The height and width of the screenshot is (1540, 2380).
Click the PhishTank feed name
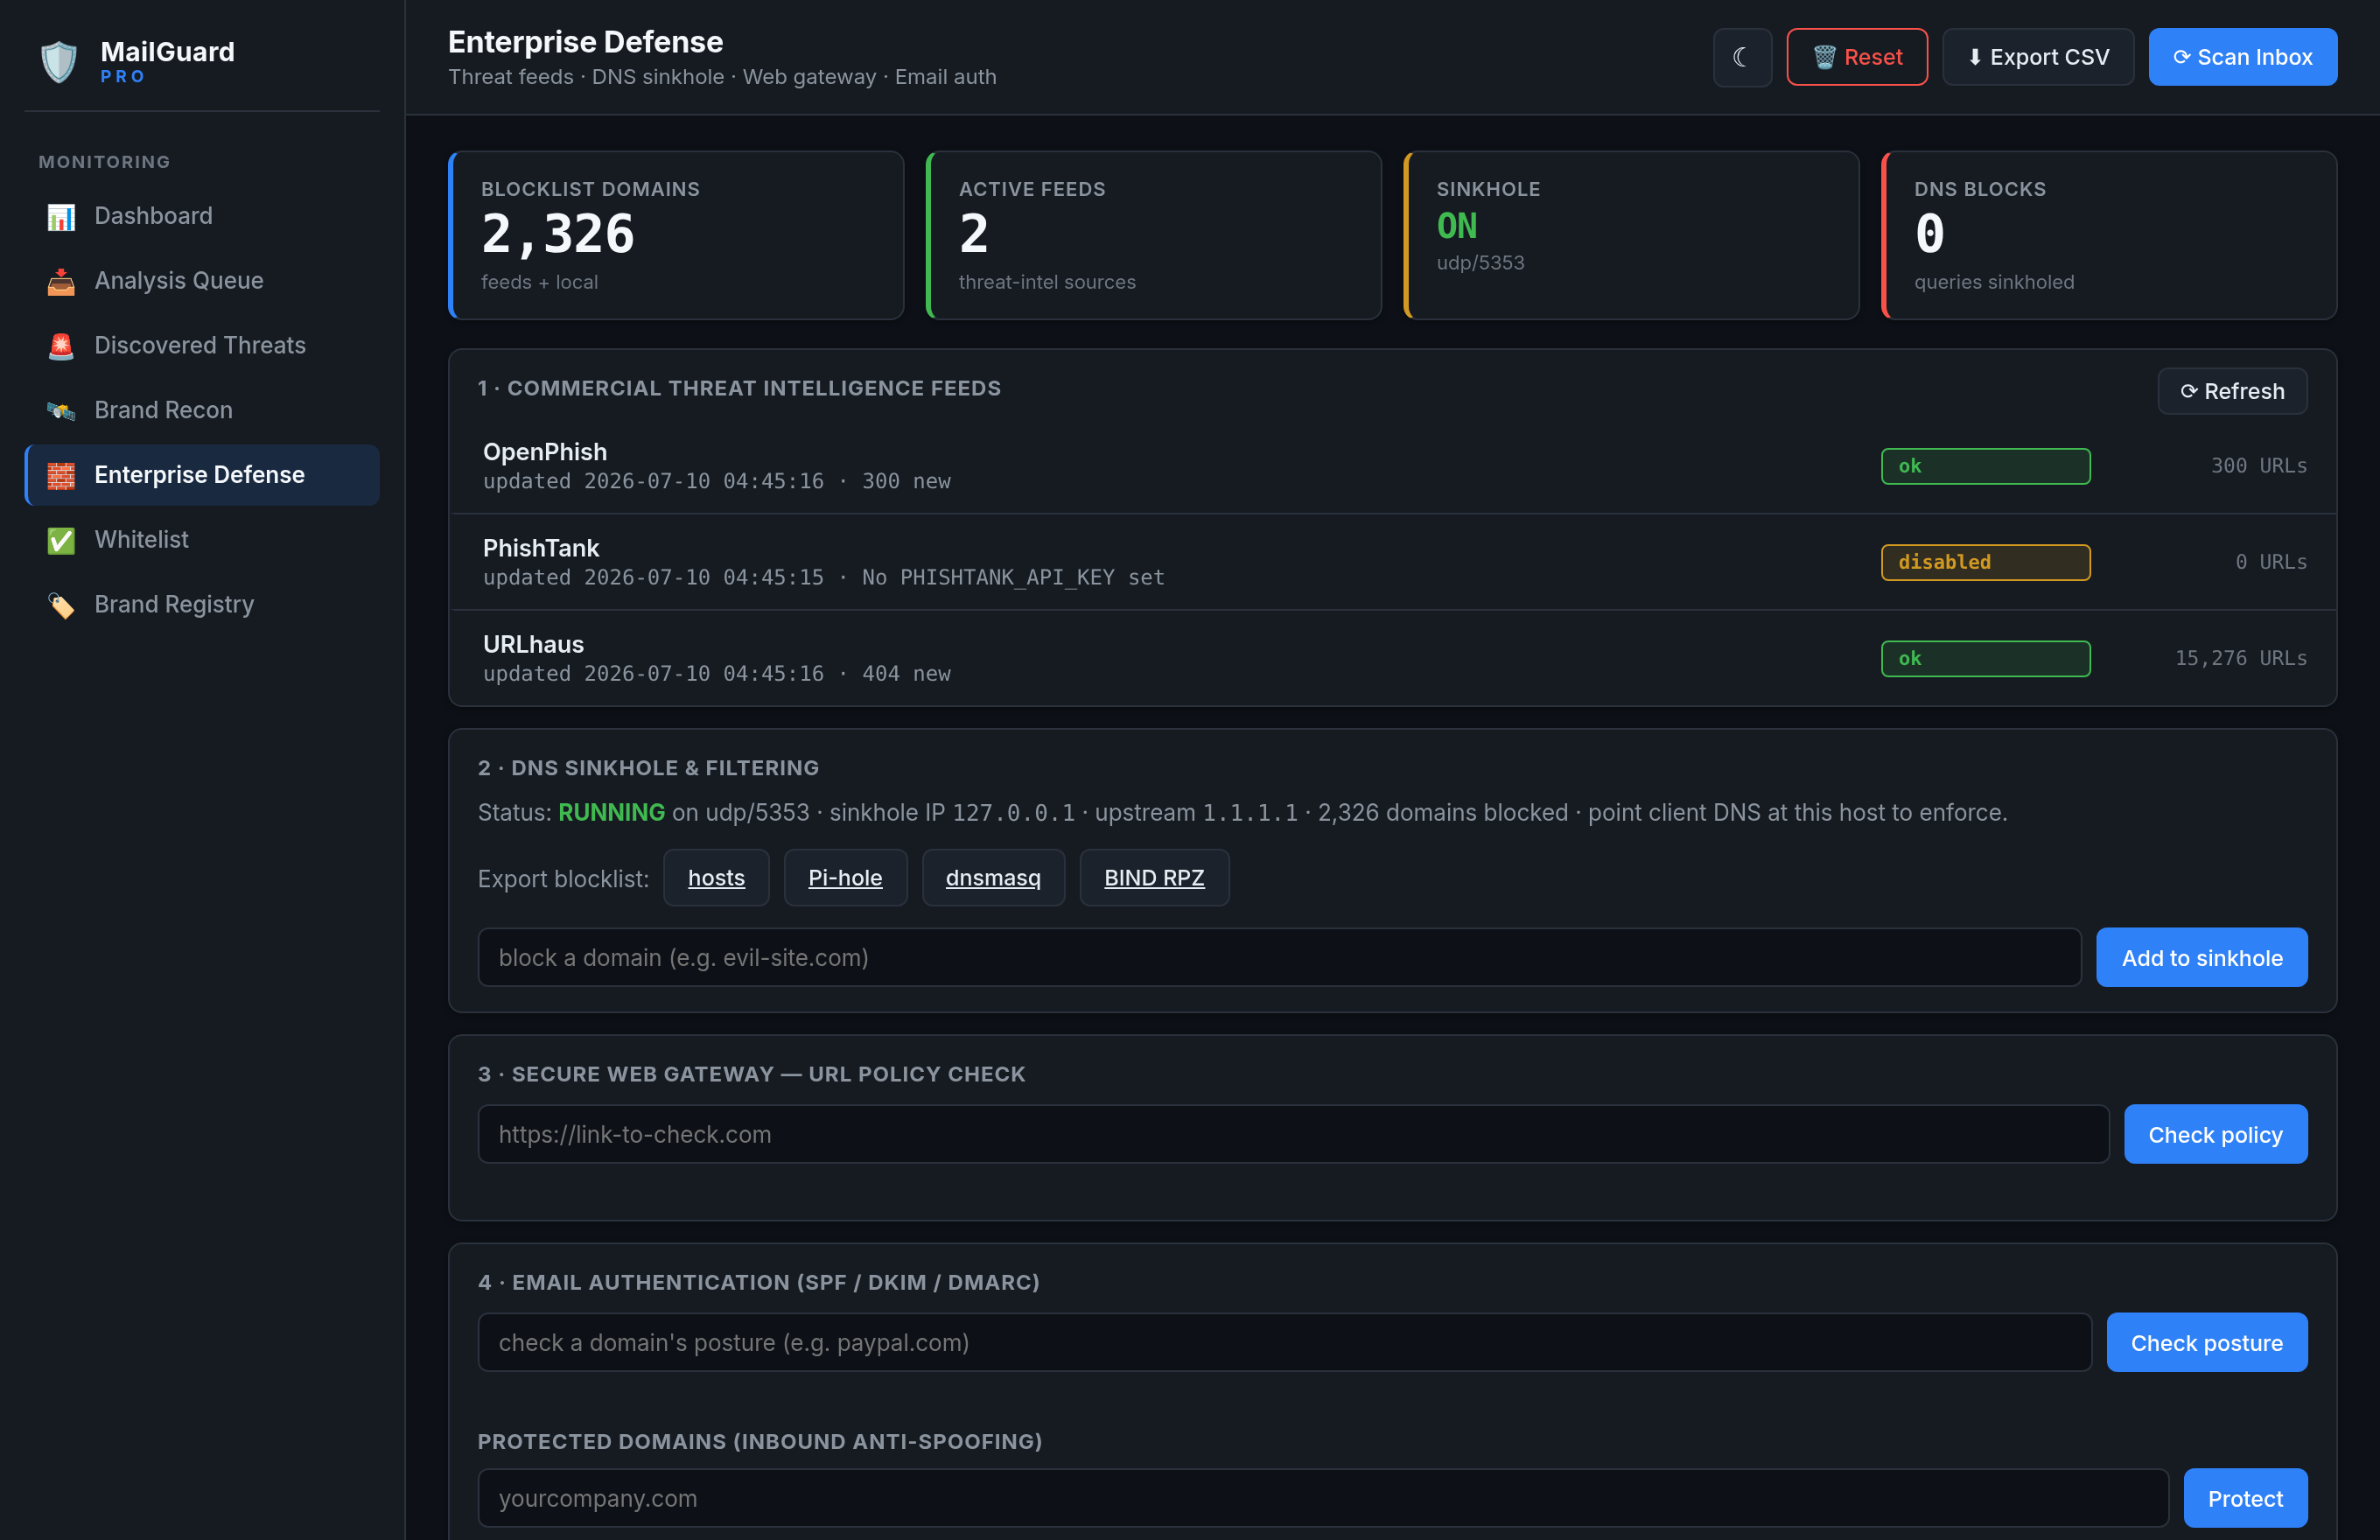coord(541,548)
